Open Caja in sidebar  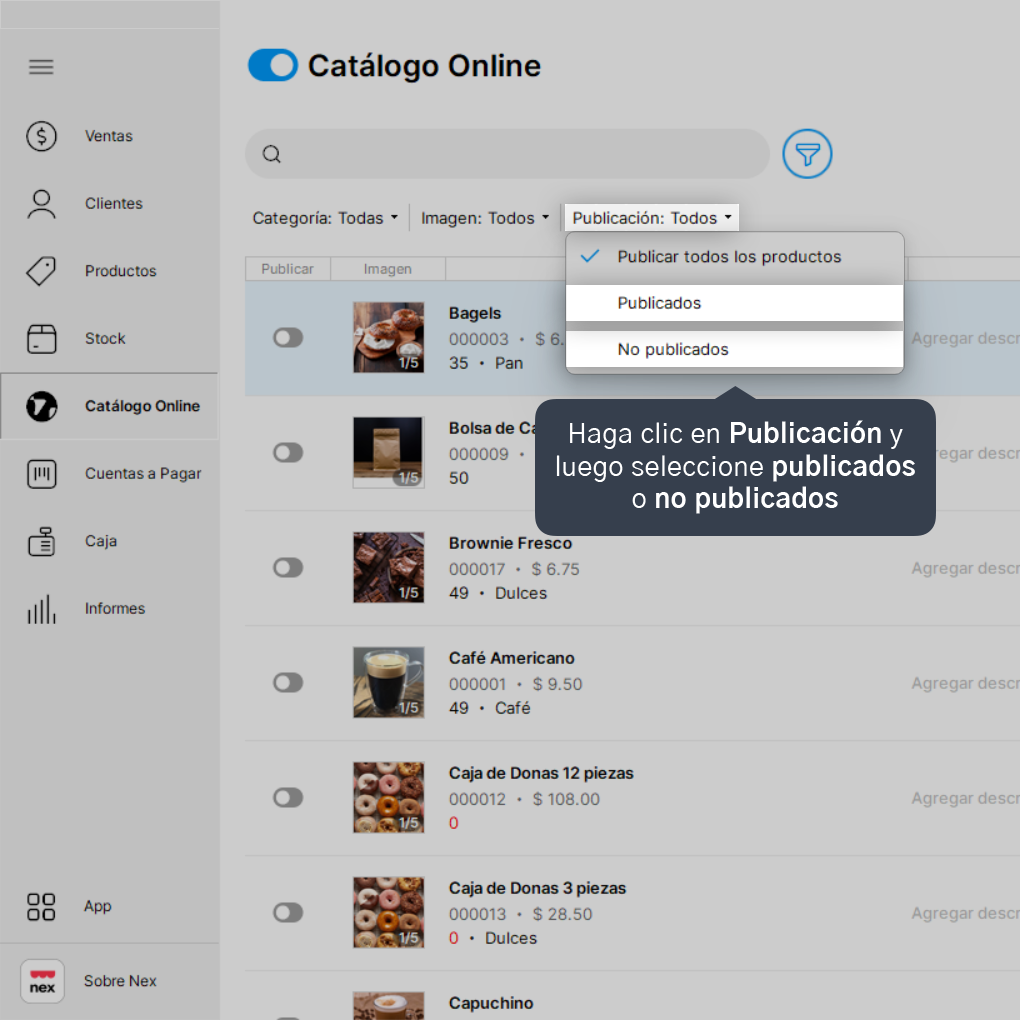click(x=101, y=541)
